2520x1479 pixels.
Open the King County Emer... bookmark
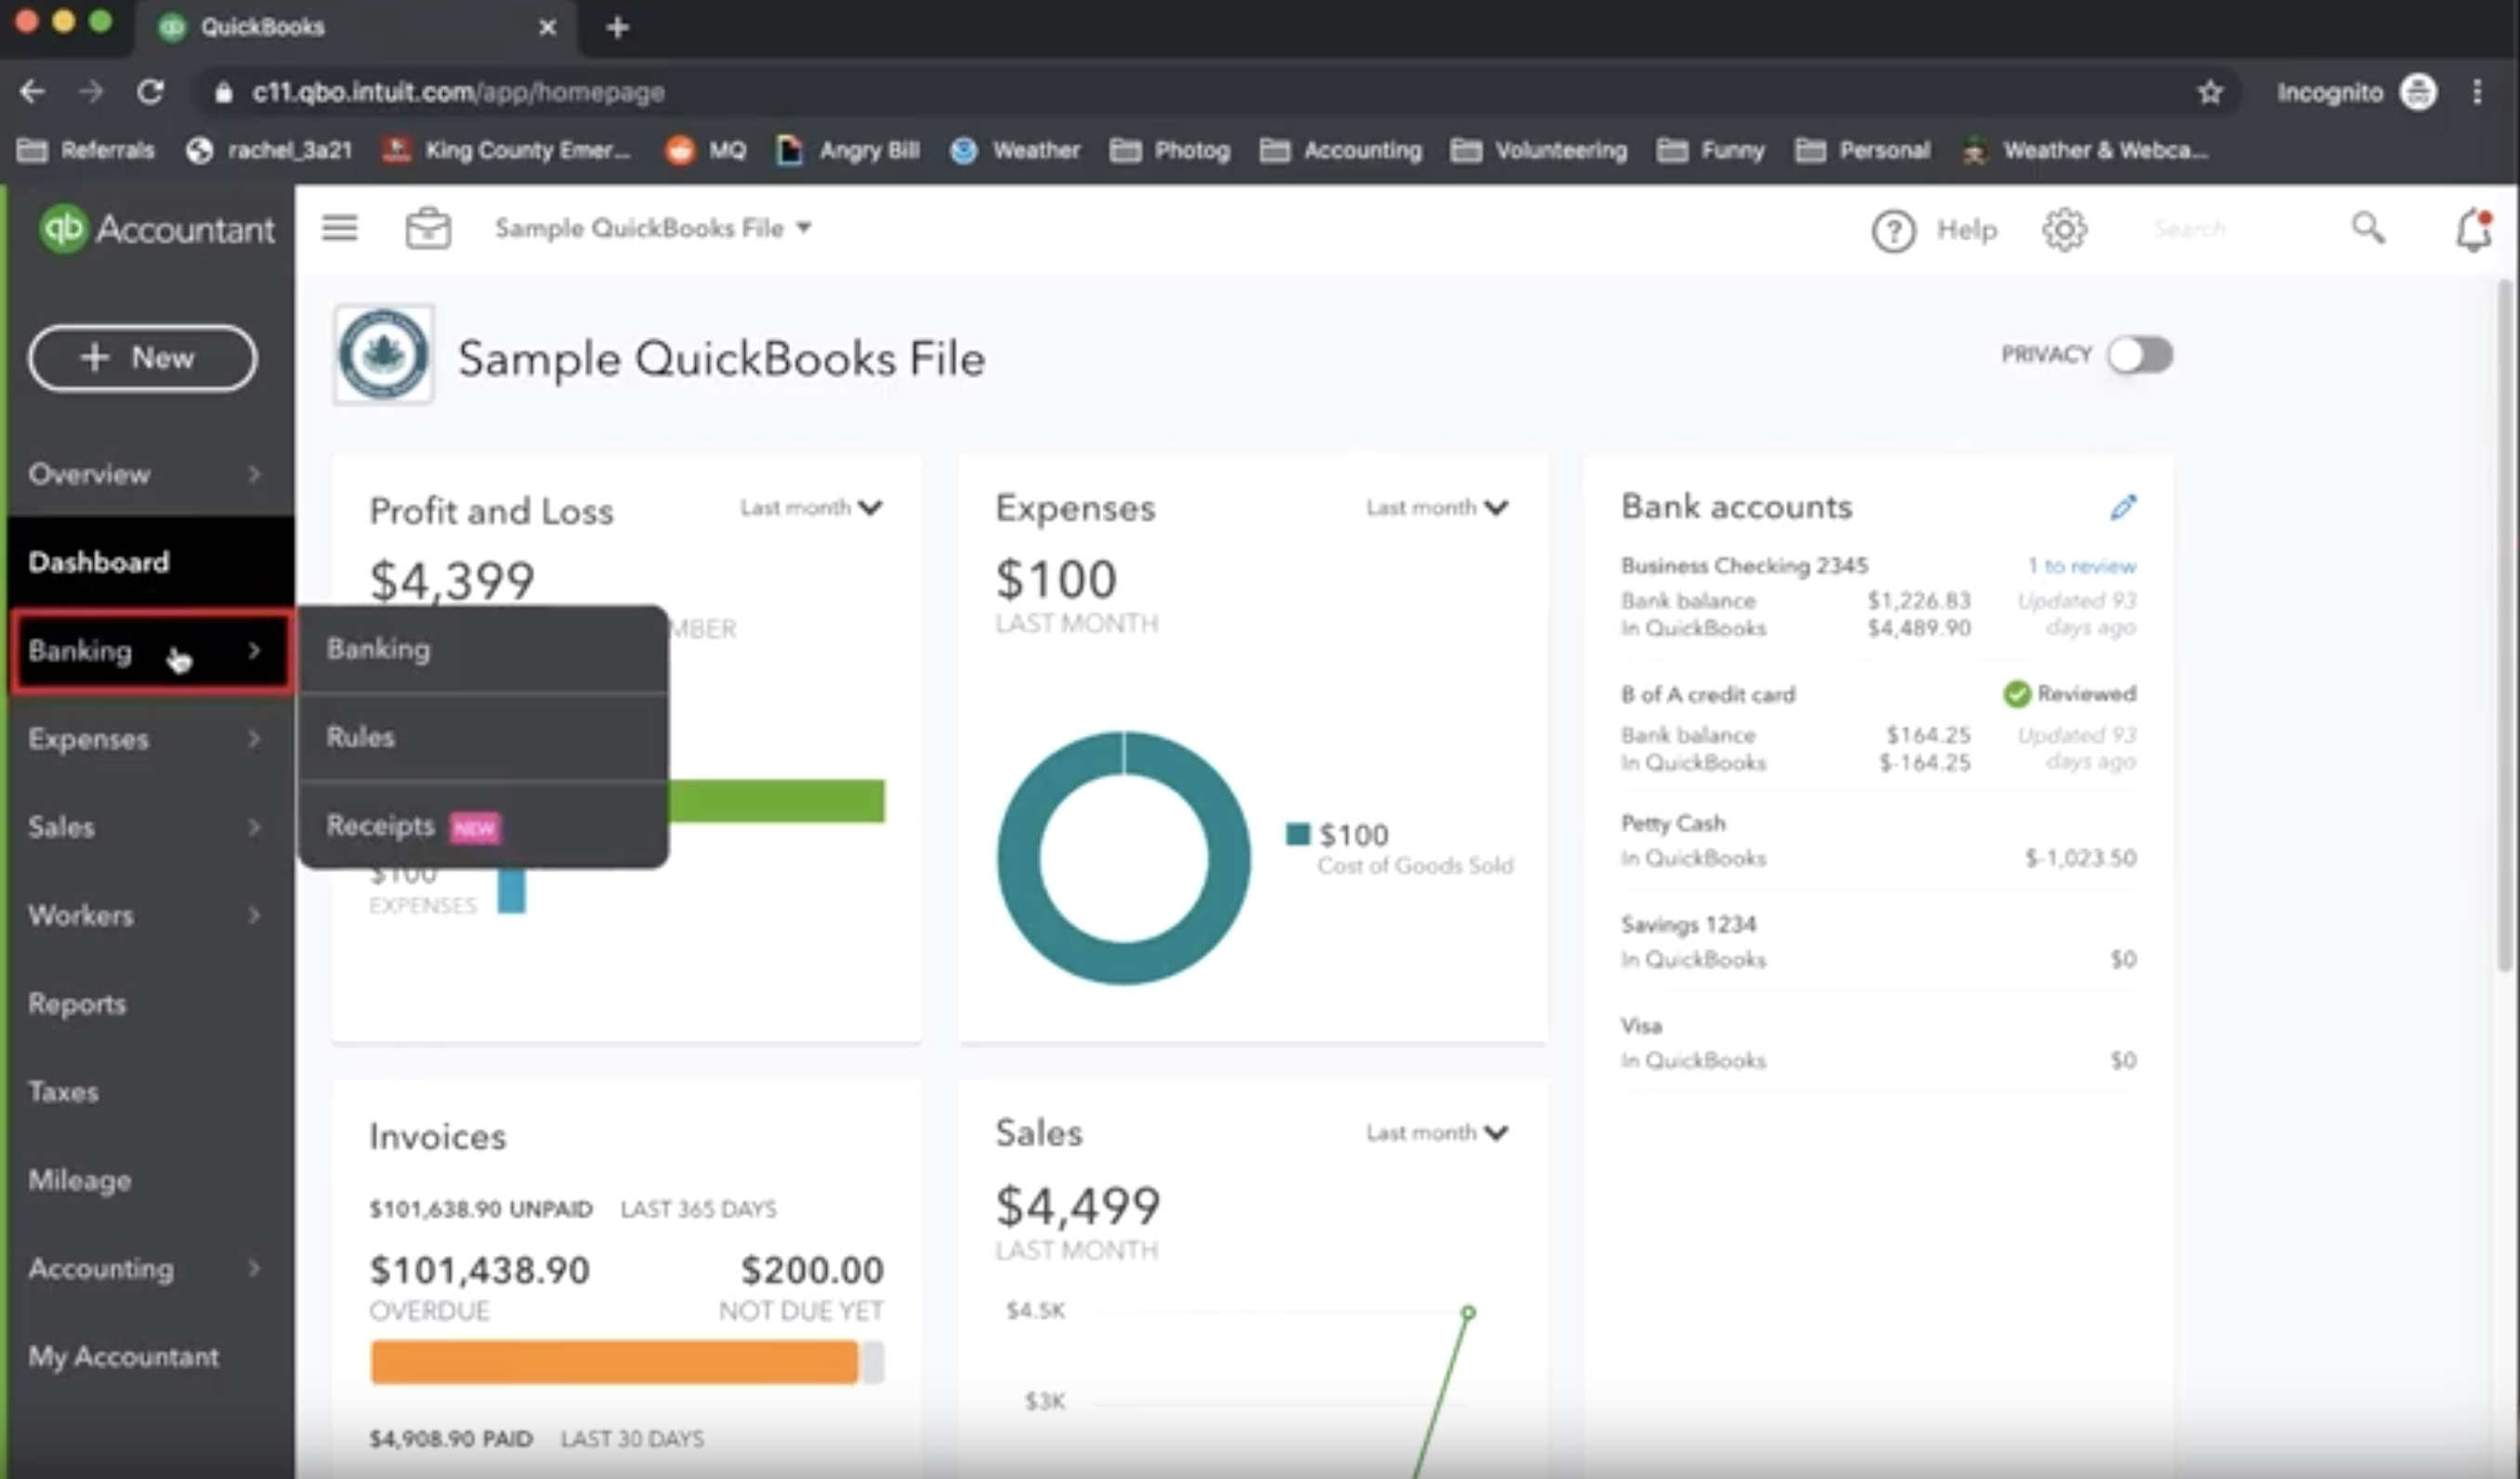tap(507, 150)
